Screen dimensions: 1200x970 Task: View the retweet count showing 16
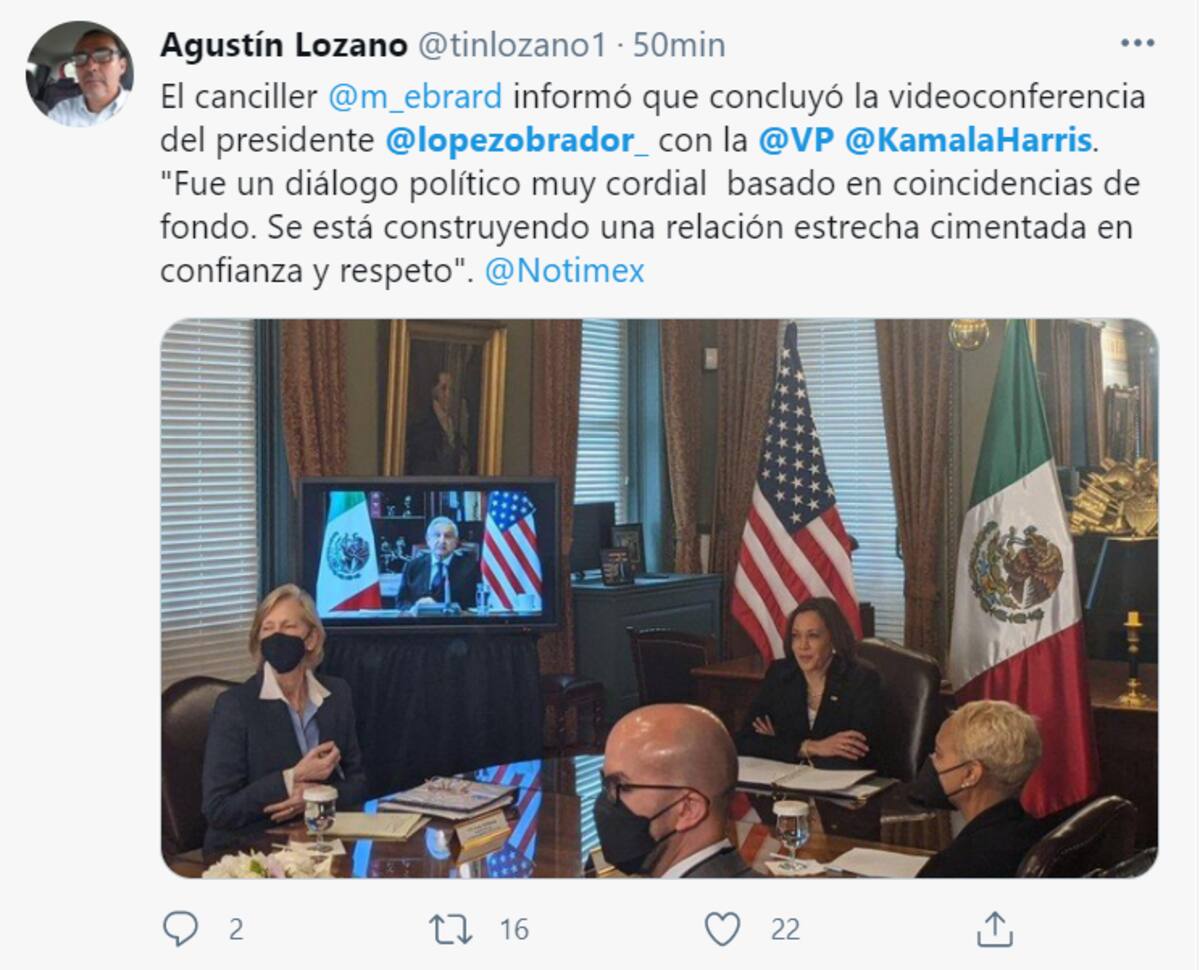tap(514, 930)
